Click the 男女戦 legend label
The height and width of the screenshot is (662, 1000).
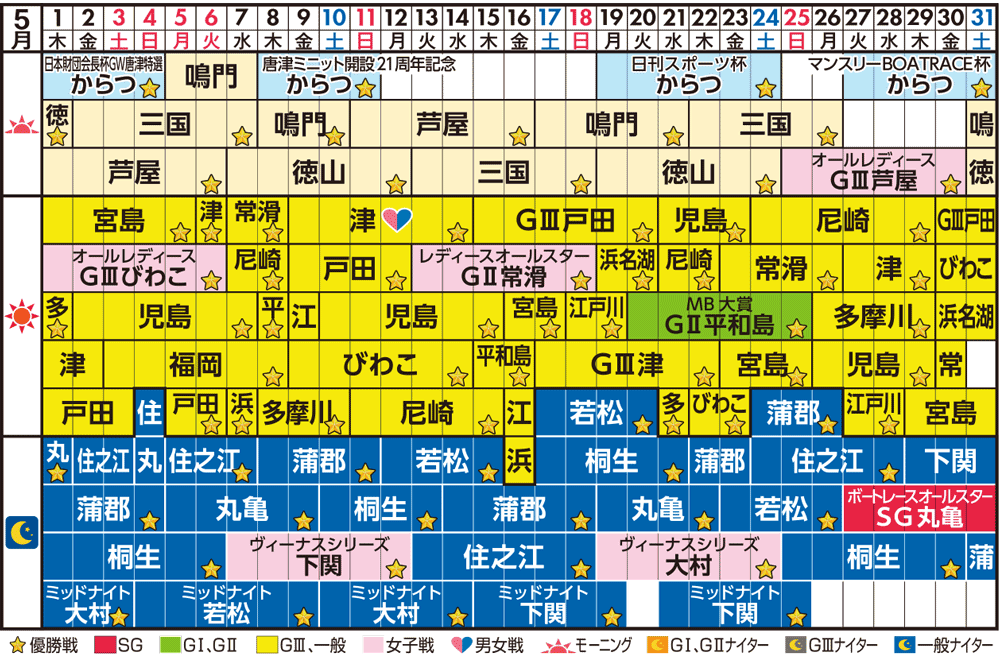tap(499, 645)
